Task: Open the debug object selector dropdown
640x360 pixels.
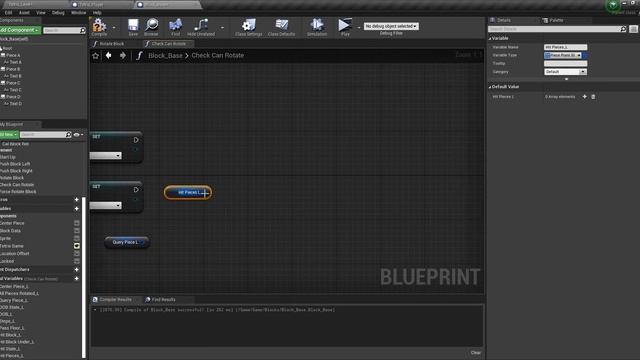Action: pos(391,26)
